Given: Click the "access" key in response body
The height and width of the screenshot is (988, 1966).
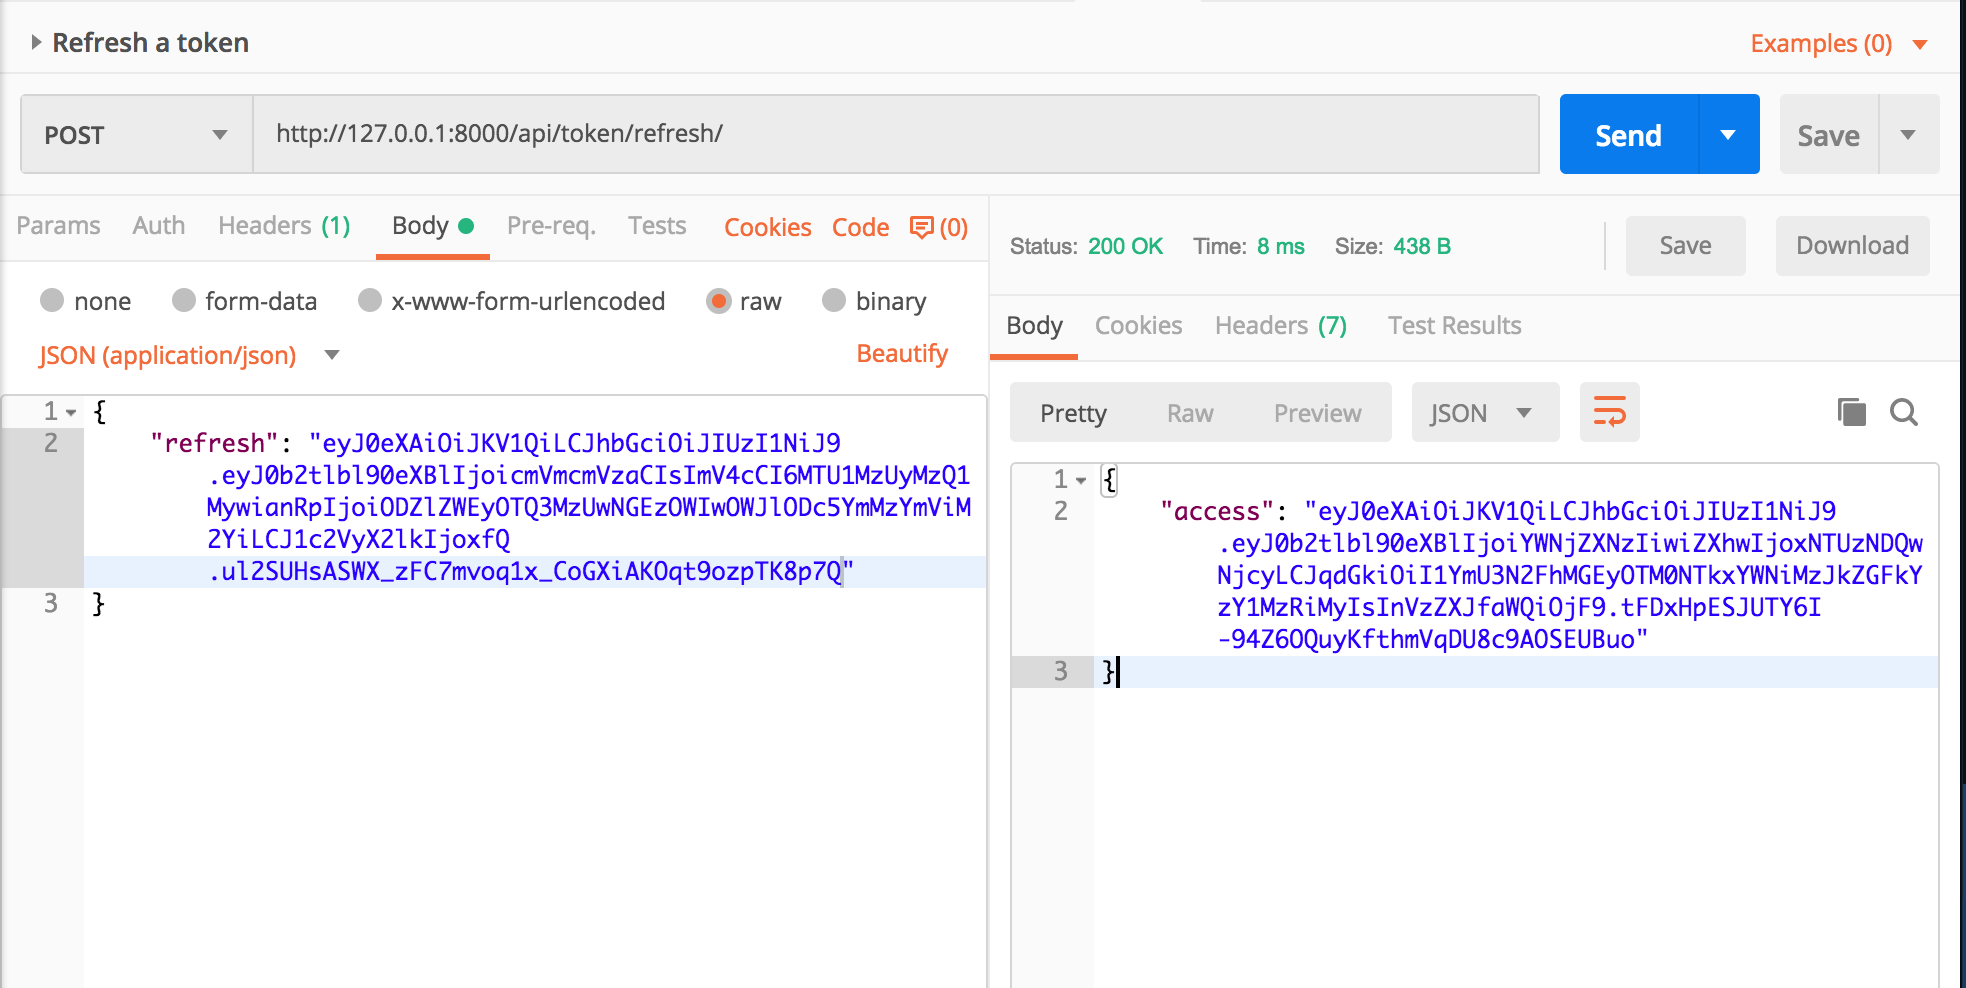Looking at the screenshot, I should [1217, 511].
